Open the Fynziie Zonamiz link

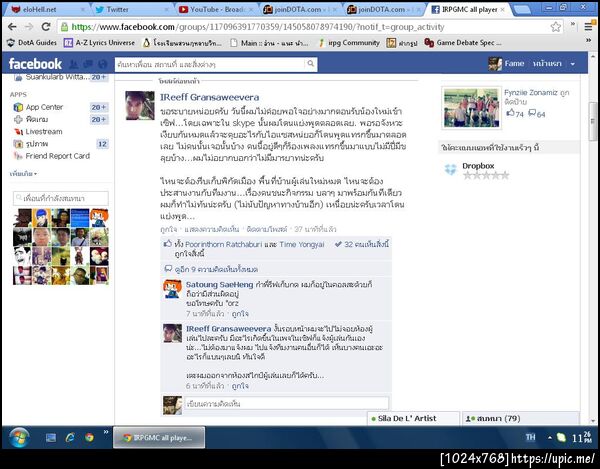pos(530,93)
